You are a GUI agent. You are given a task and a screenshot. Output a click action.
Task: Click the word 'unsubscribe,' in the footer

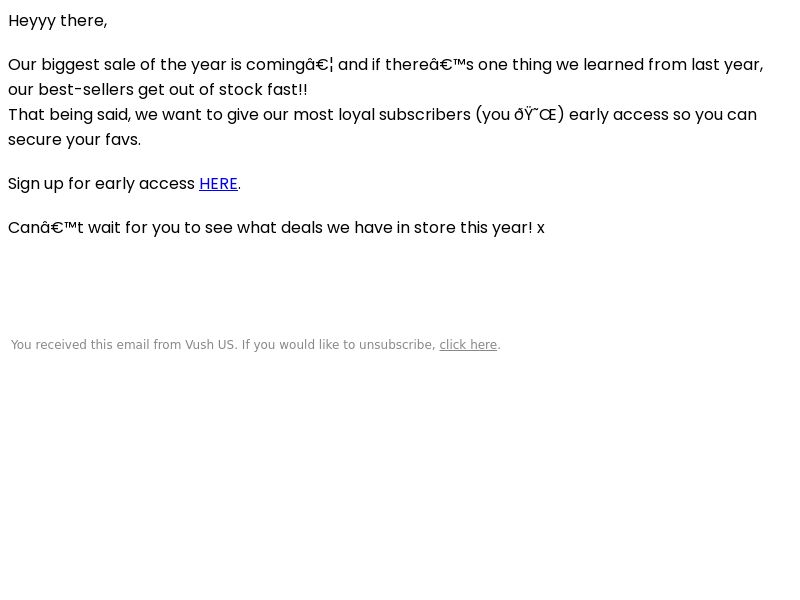point(397,345)
